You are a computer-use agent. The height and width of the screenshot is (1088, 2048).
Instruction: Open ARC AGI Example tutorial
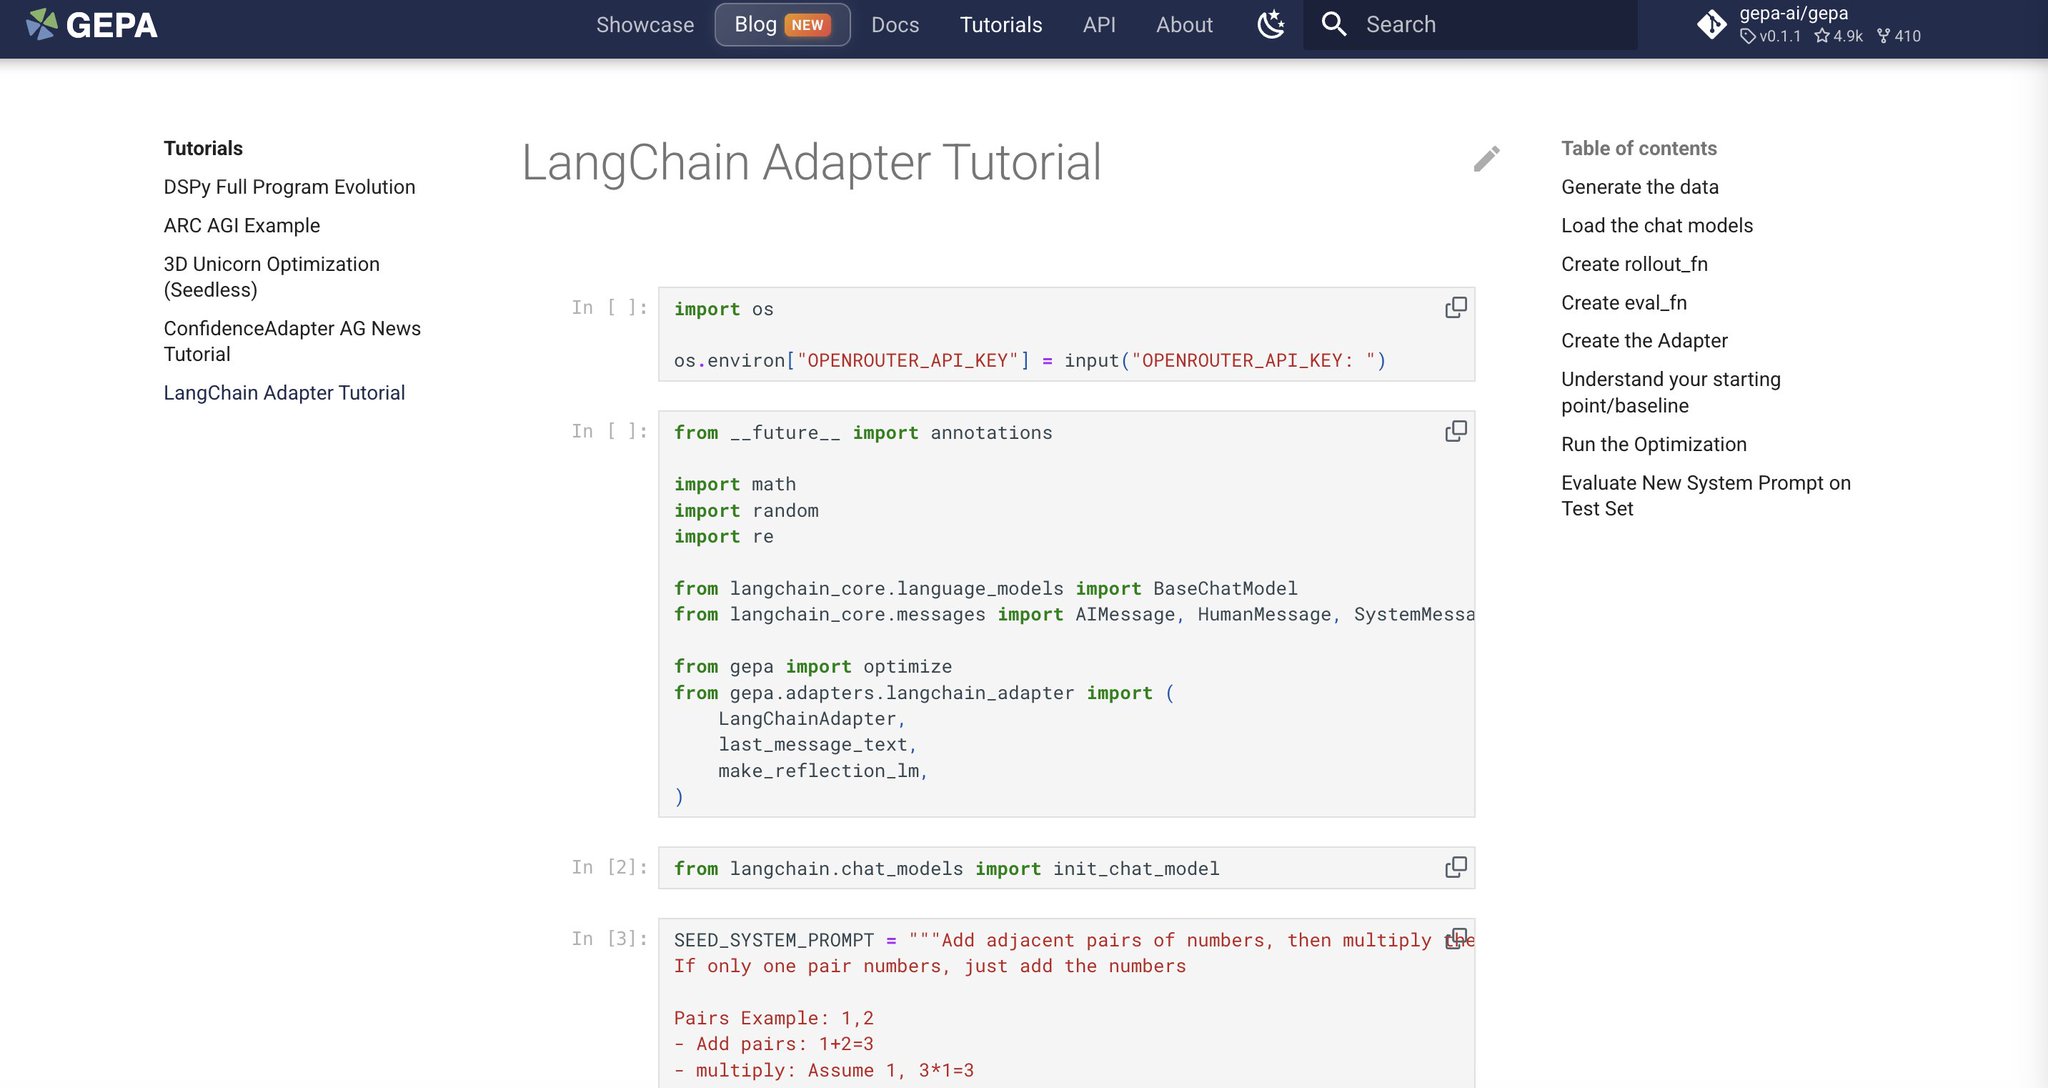(242, 226)
